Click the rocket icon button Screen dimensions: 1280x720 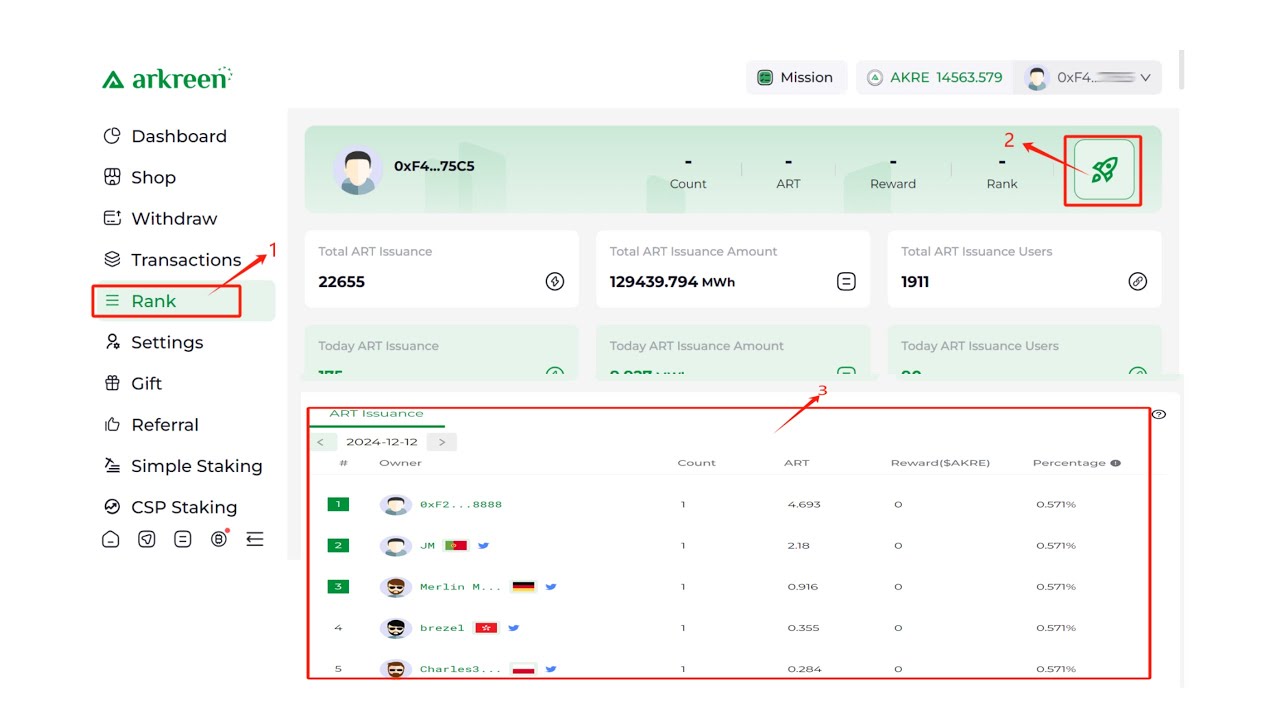[1103, 170]
